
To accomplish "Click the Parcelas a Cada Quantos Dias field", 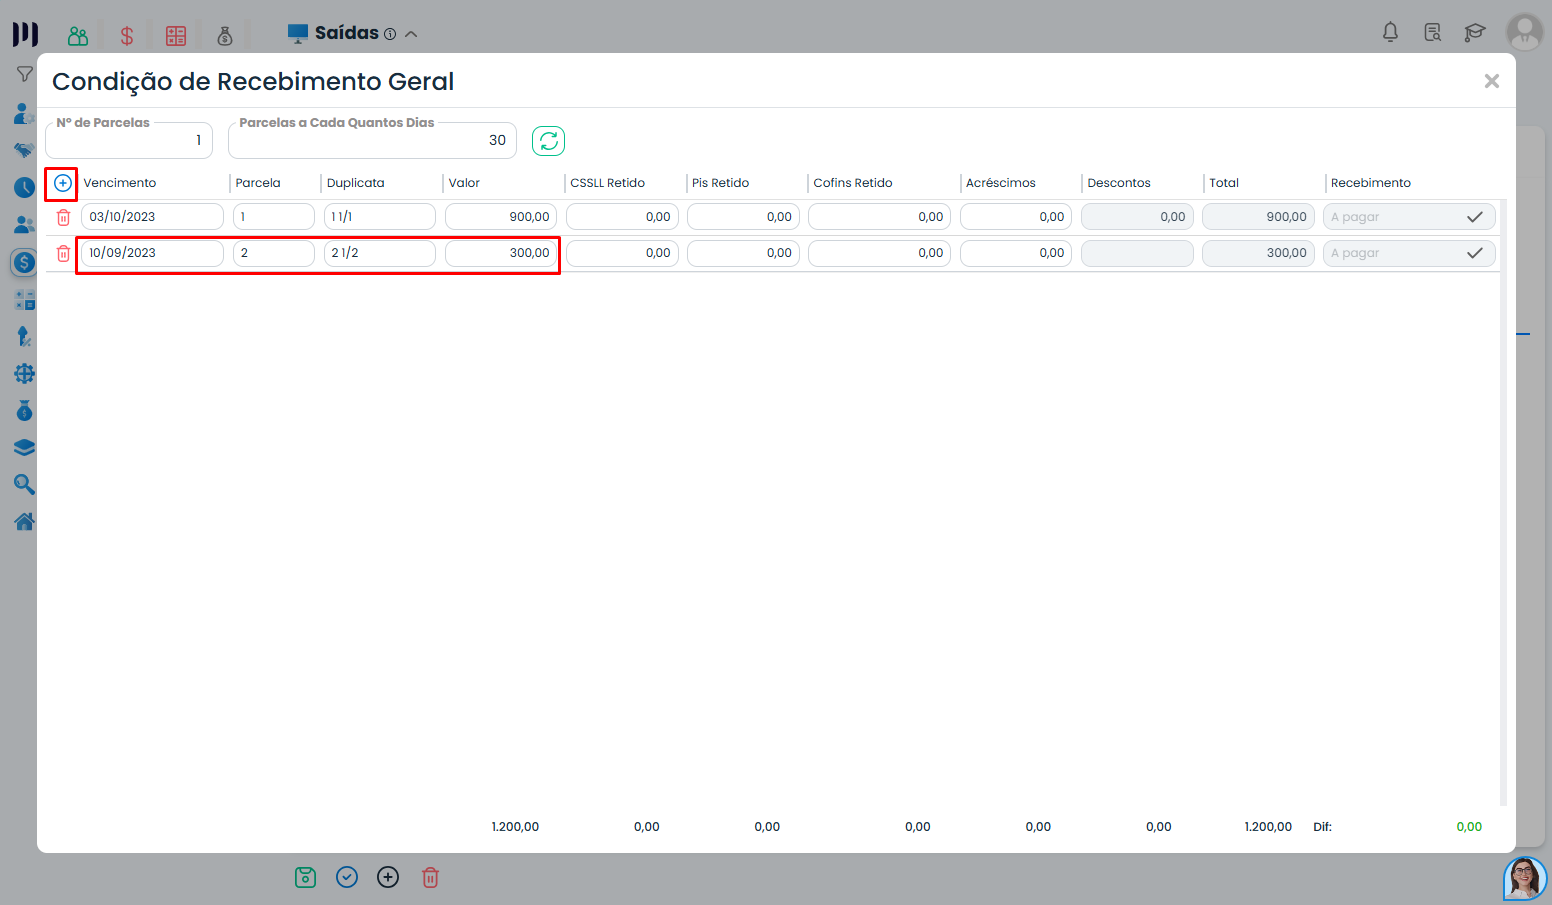I will tap(372, 141).
